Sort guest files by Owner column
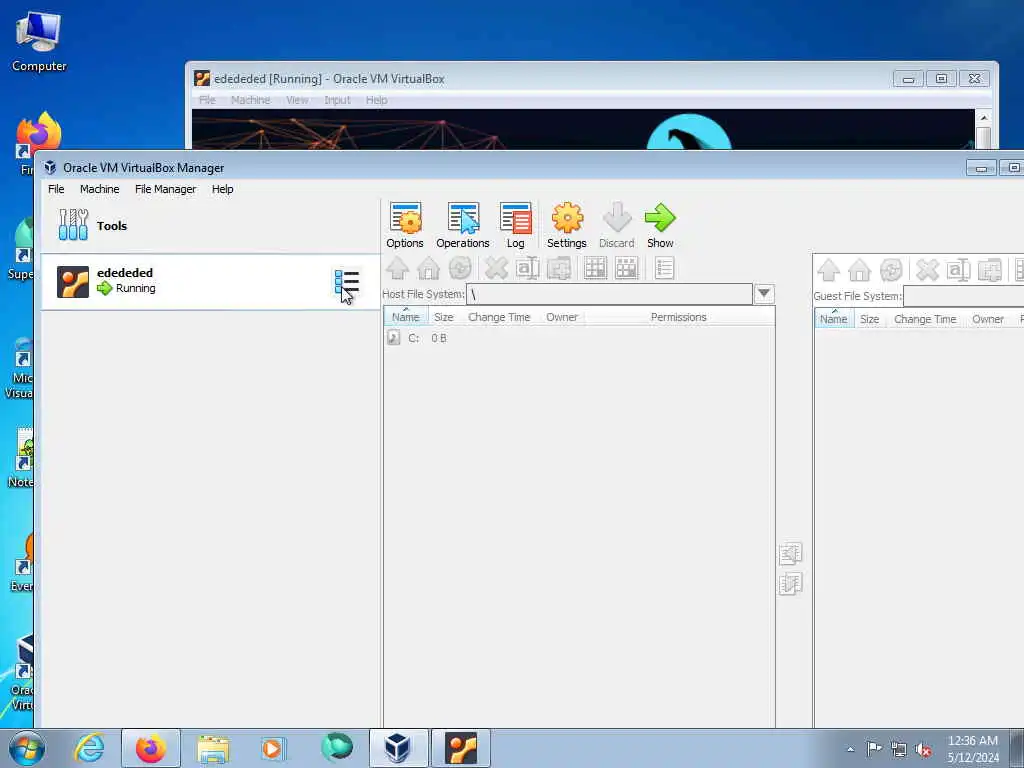 click(987, 319)
